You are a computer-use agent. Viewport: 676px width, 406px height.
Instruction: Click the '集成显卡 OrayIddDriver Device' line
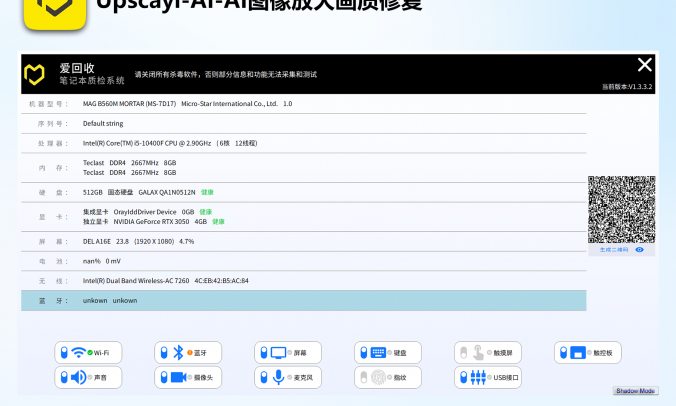[x=138, y=212]
